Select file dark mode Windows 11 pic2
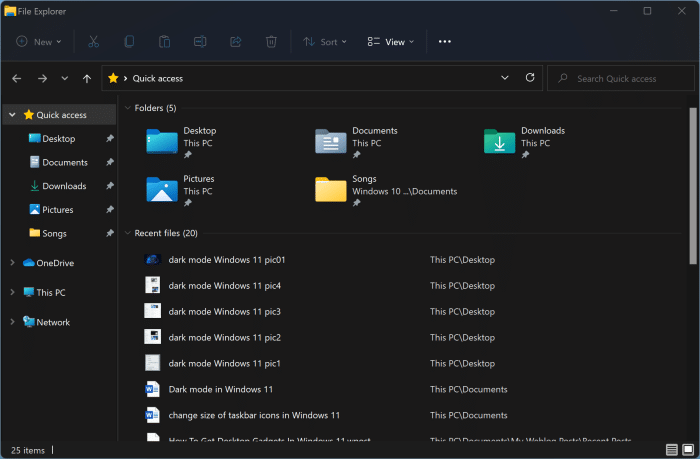 [x=225, y=337]
